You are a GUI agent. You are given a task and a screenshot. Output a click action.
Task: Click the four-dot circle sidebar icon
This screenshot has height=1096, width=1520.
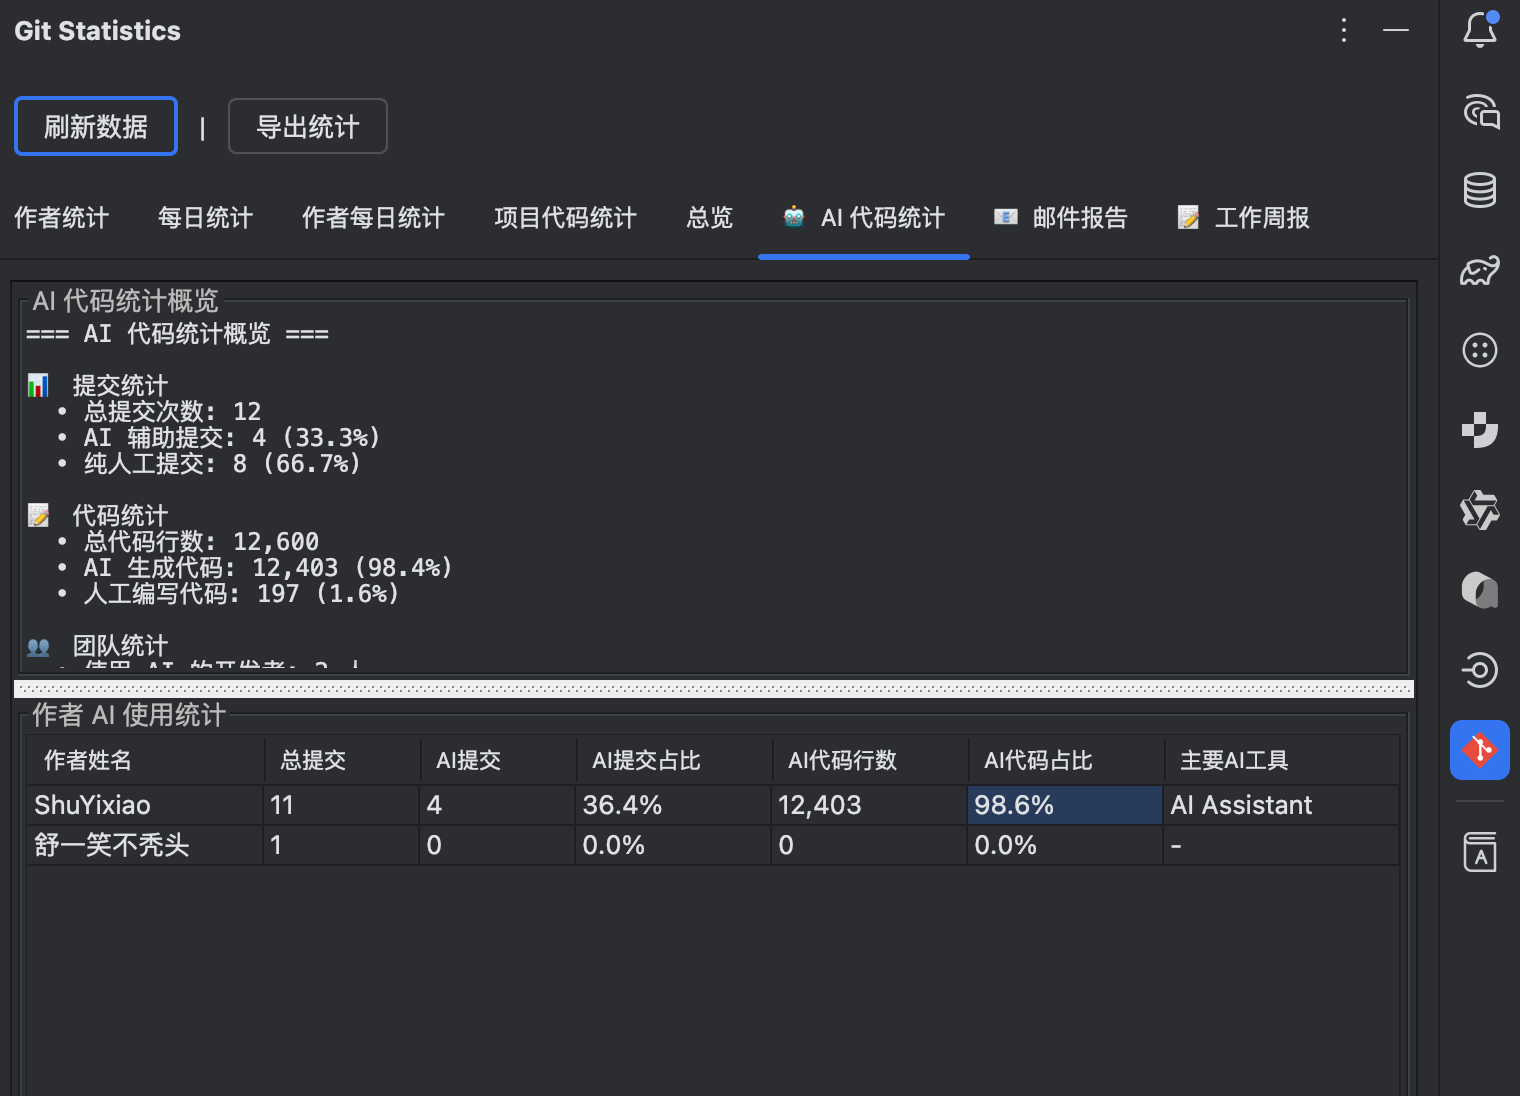coord(1480,350)
